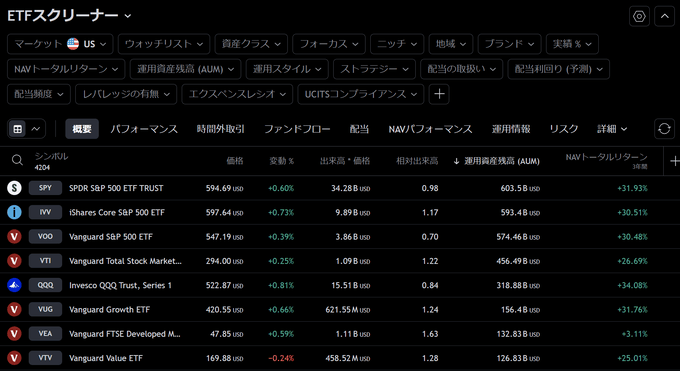Click the QQQ ticker badge
Image resolution: width=680 pixels, height=371 pixels.
click(x=46, y=285)
